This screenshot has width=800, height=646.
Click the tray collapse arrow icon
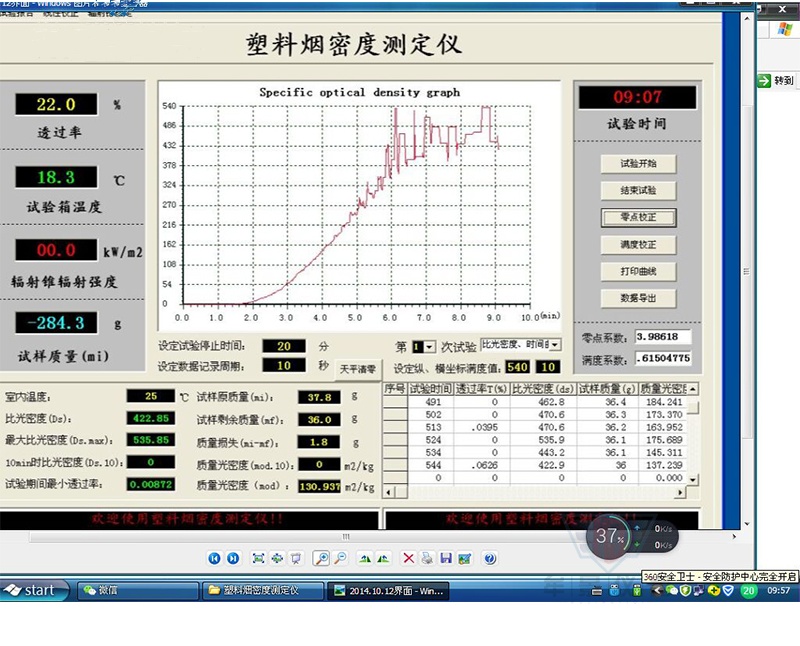(657, 590)
